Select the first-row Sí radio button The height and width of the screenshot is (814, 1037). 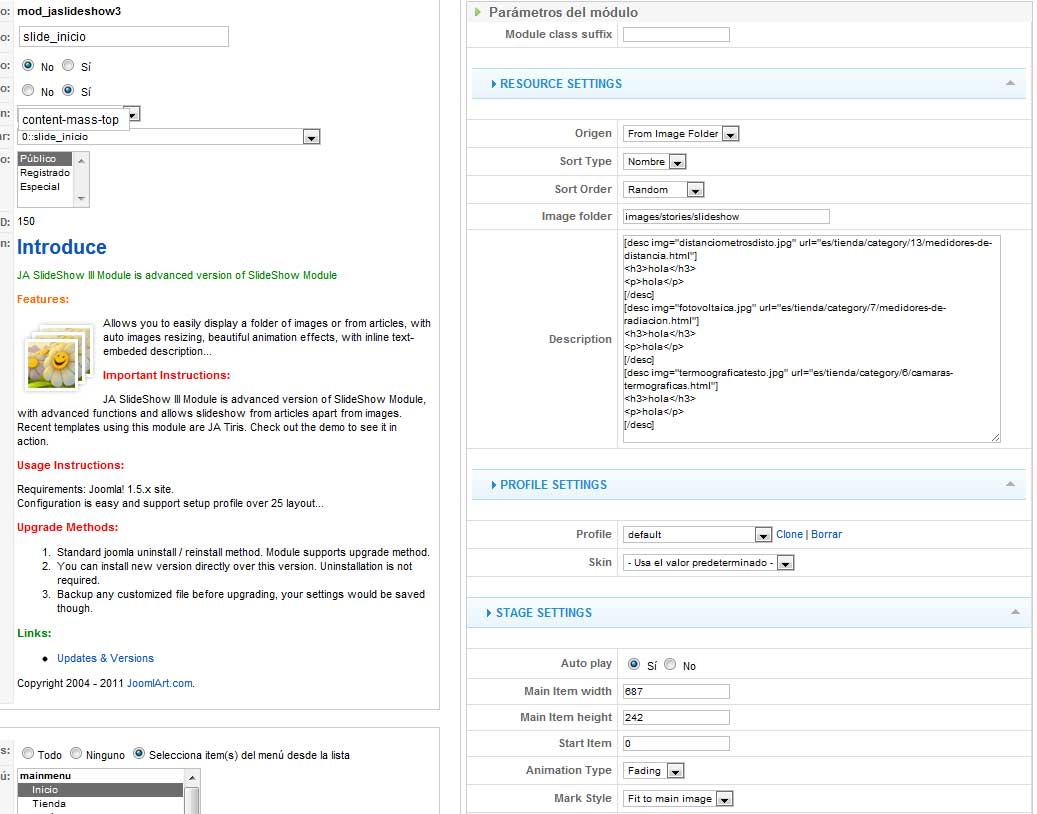(x=68, y=65)
